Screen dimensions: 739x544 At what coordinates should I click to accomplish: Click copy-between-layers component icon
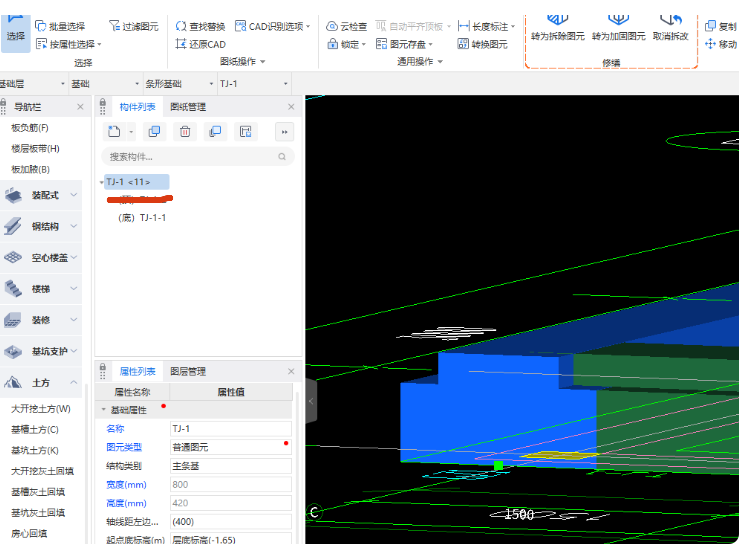click(x=215, y=132)
